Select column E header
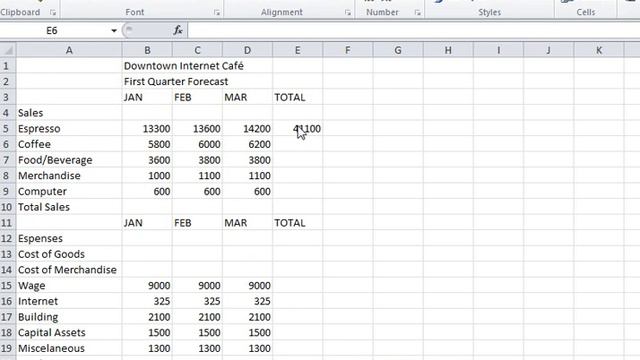The image size is (640, 360). click(298, 50)
